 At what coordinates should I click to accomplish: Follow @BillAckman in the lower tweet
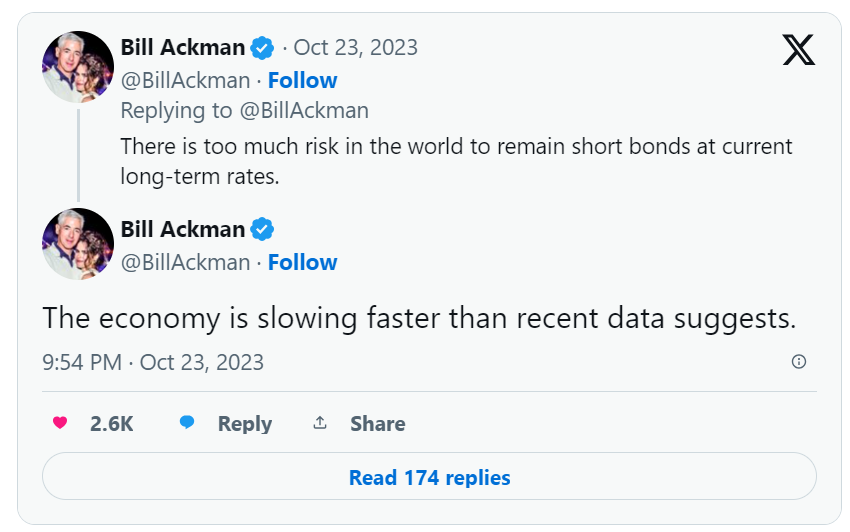click(302, 262)
